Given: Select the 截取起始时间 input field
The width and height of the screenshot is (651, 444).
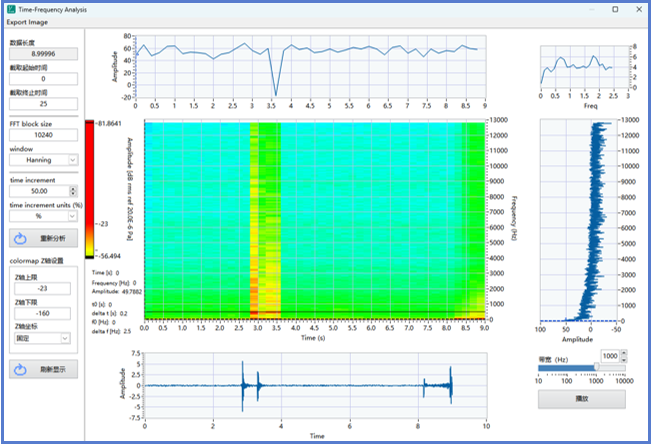Looking at the screenshot, I should click(43, 78).
